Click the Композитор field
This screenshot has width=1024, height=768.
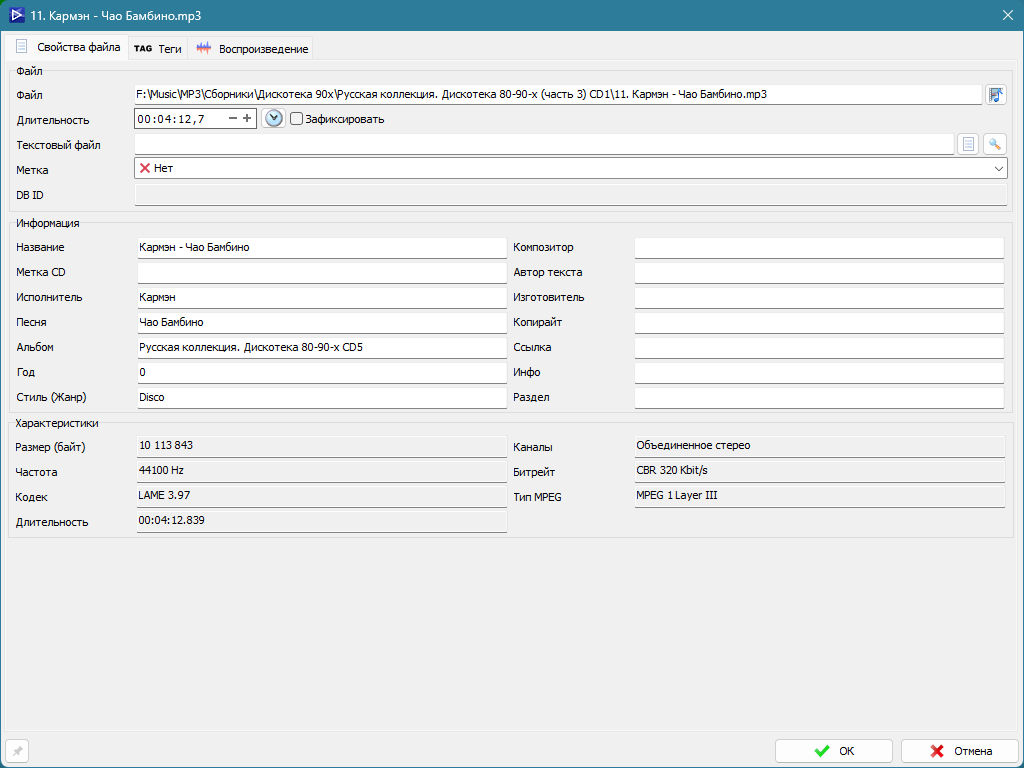[x=819, y=248]
